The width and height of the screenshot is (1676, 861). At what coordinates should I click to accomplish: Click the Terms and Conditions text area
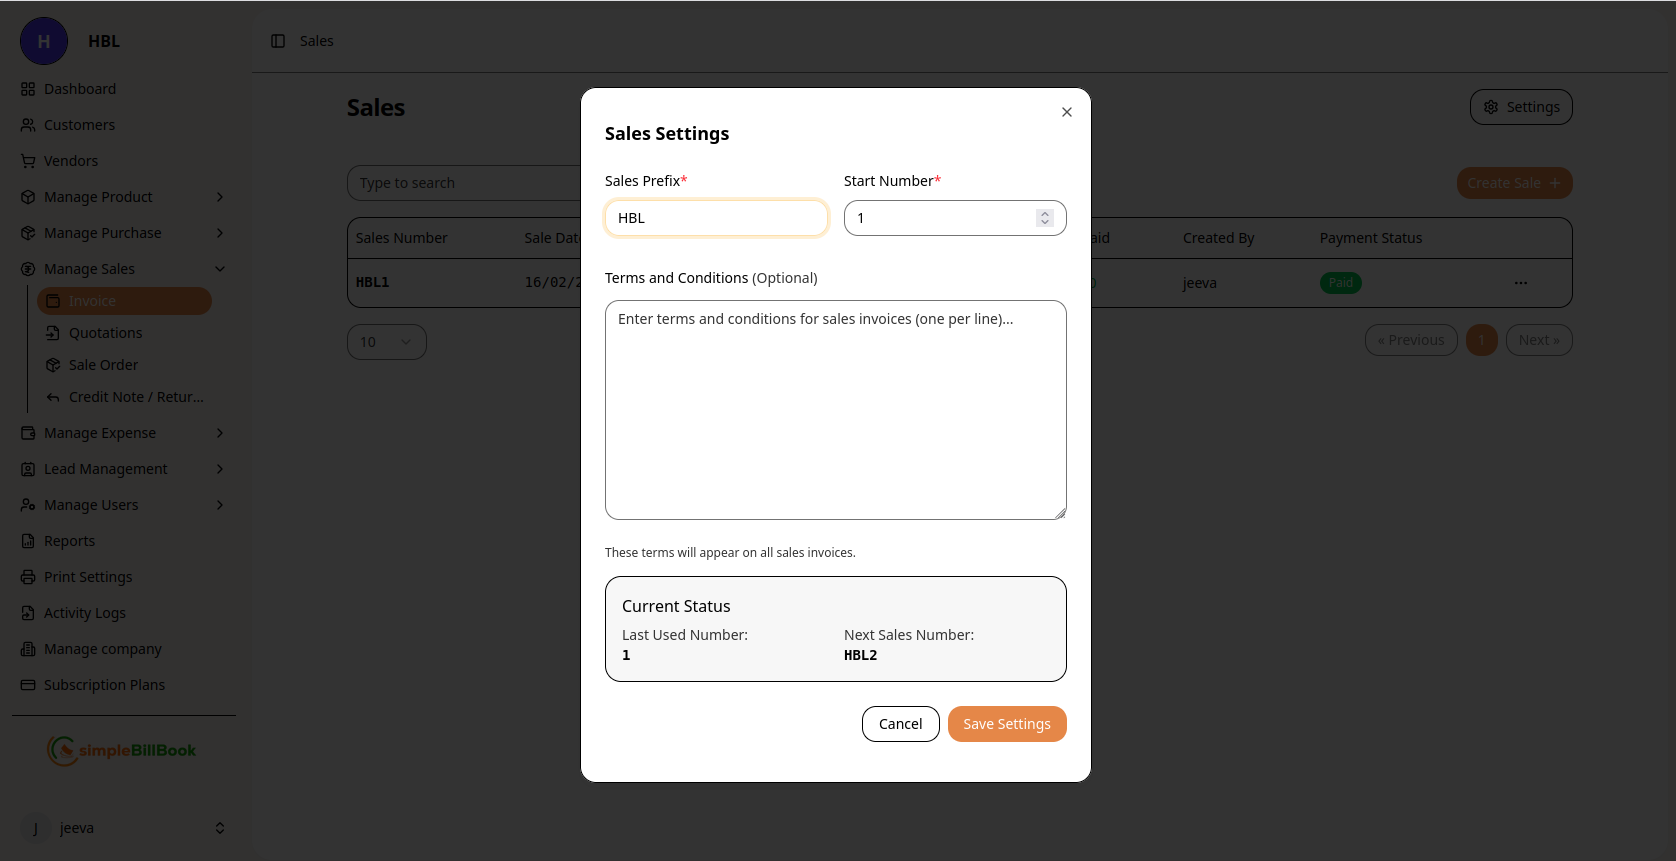tap(835, 410)
